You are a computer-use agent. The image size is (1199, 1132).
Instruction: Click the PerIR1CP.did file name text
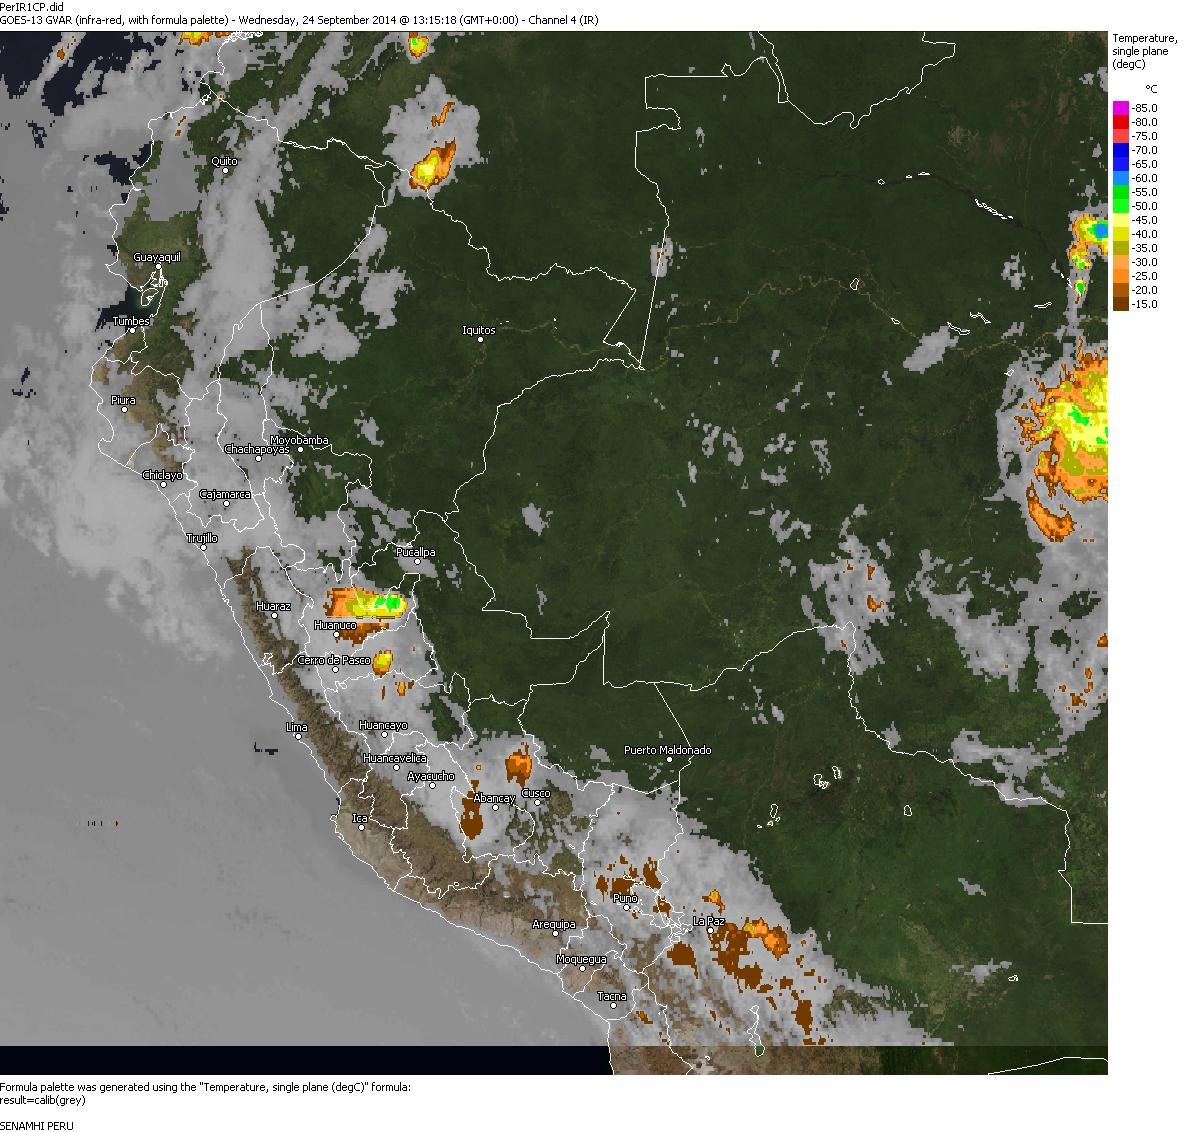pos(32,7)
